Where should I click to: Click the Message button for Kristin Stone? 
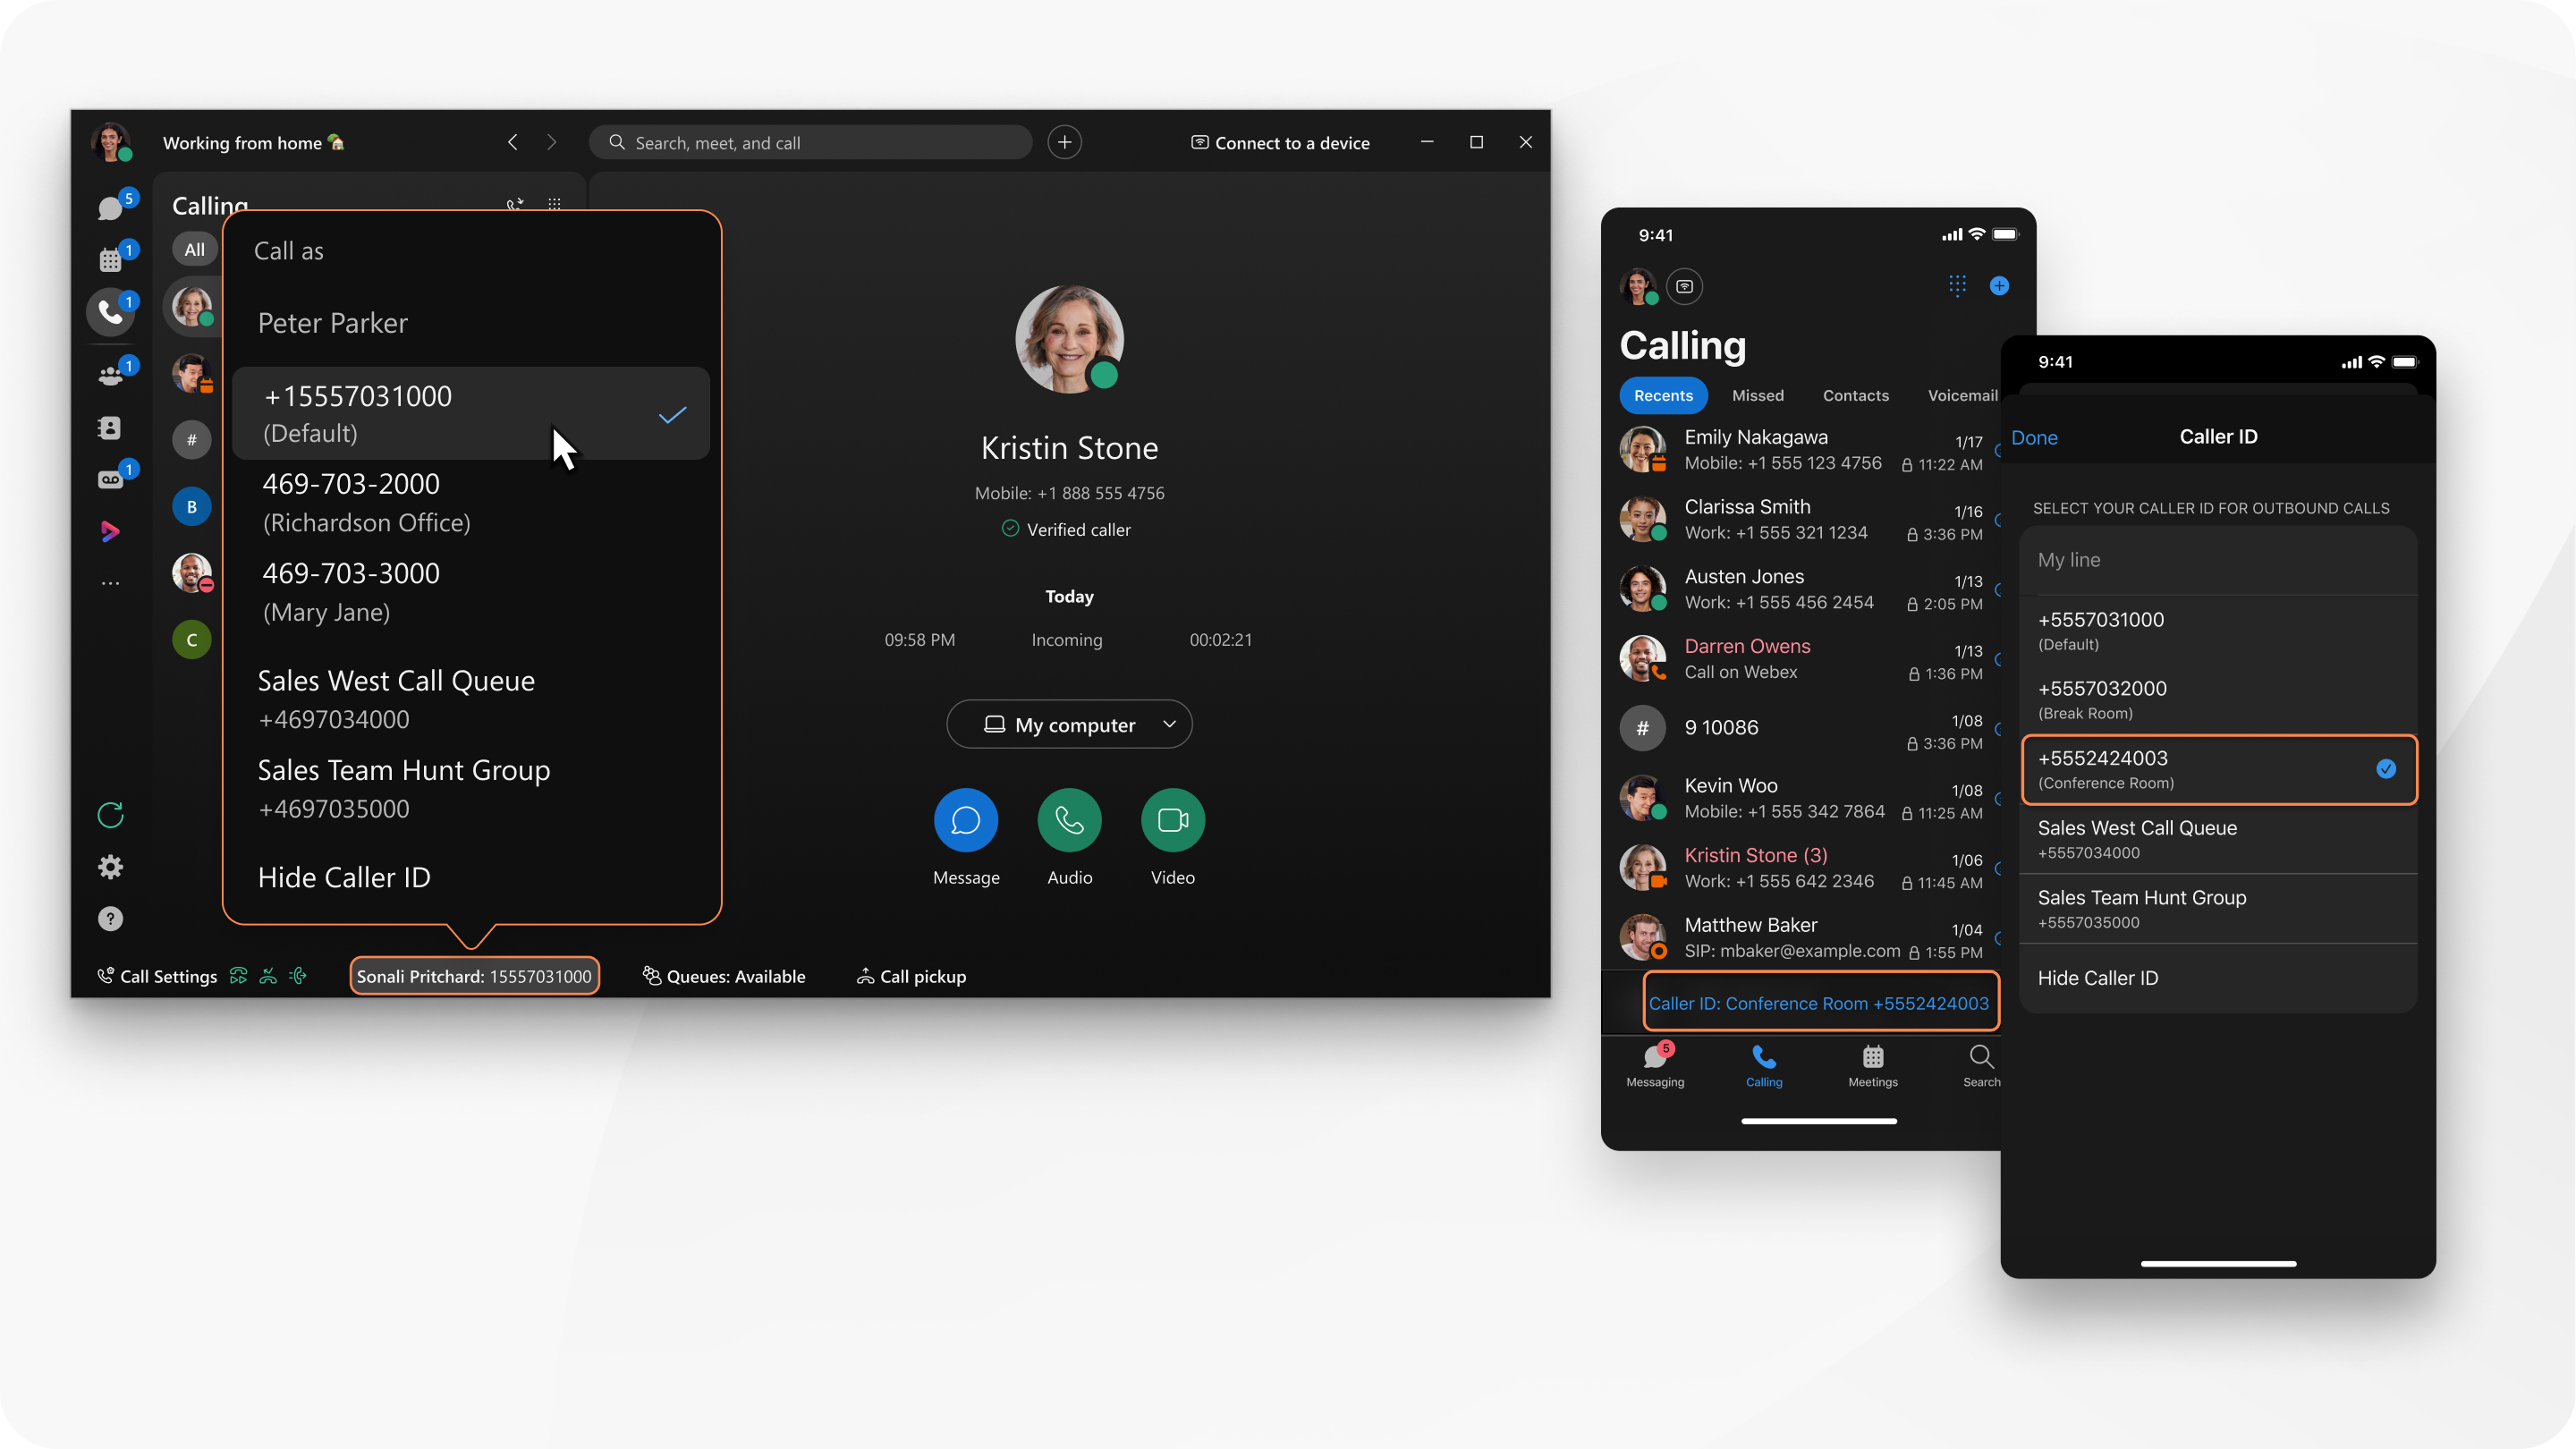tap(964, 819)
